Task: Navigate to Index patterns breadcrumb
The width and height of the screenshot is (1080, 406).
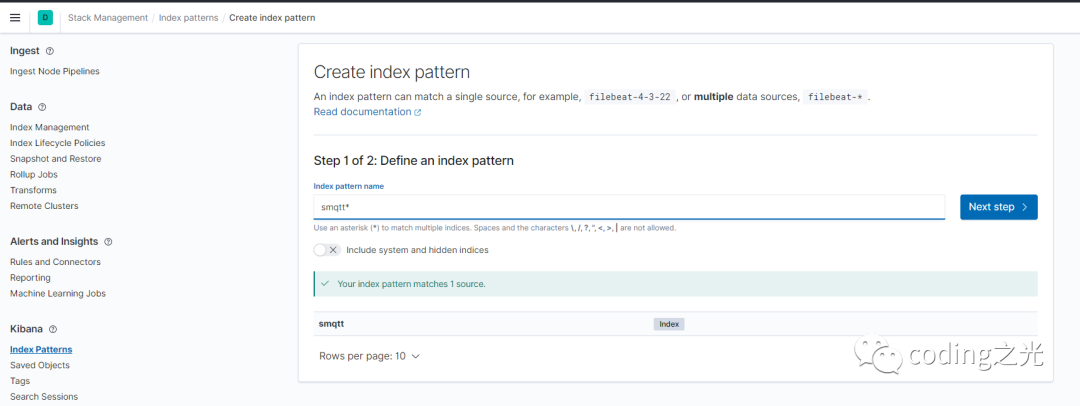Action: [188, 18]
